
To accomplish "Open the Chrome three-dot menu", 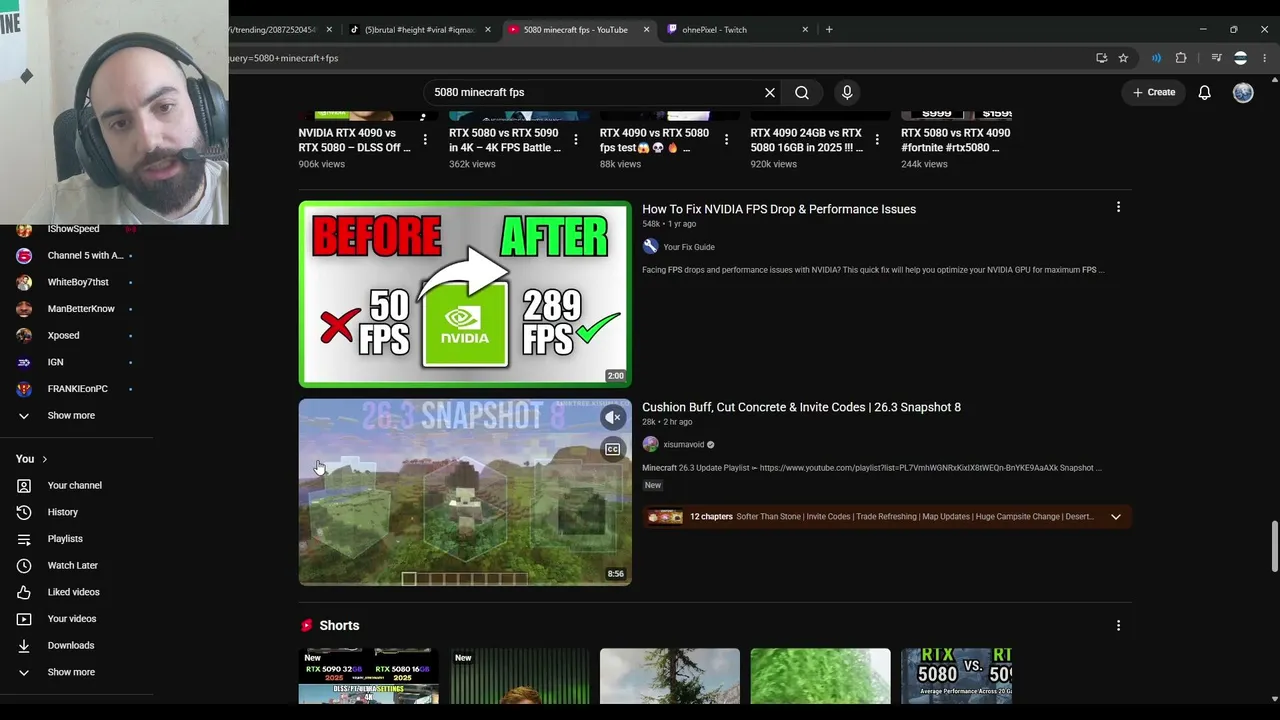I will [x=1264, y=58].
